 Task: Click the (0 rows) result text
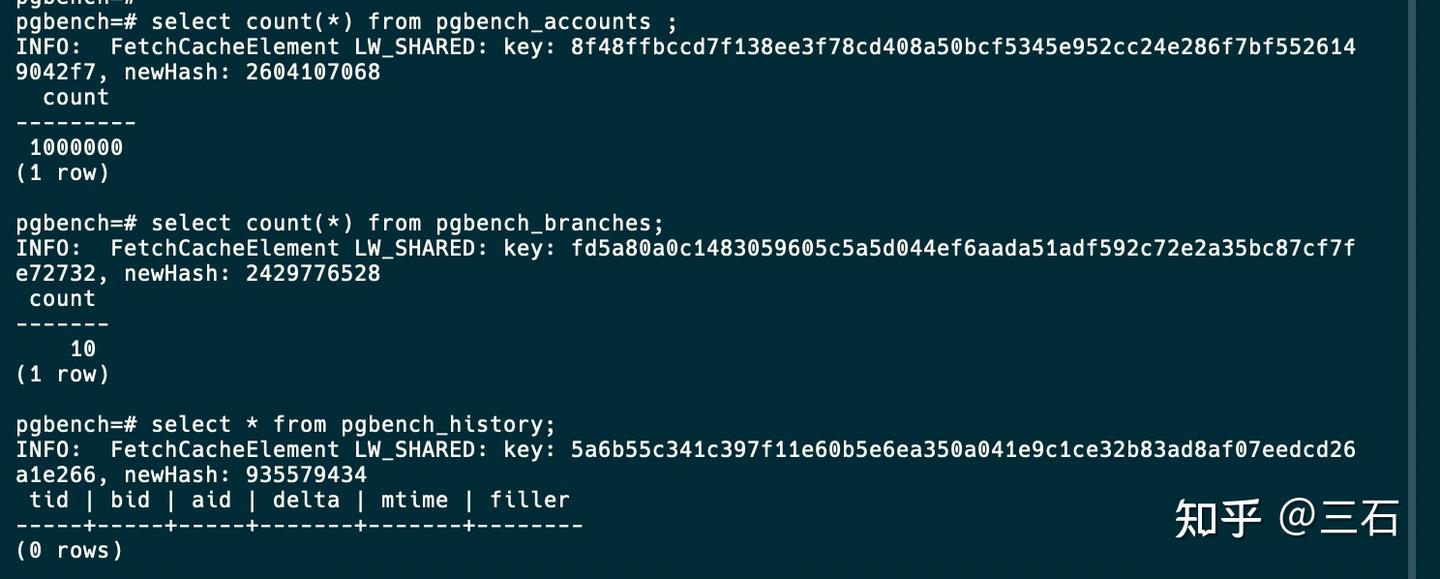(x=69, y=550)
